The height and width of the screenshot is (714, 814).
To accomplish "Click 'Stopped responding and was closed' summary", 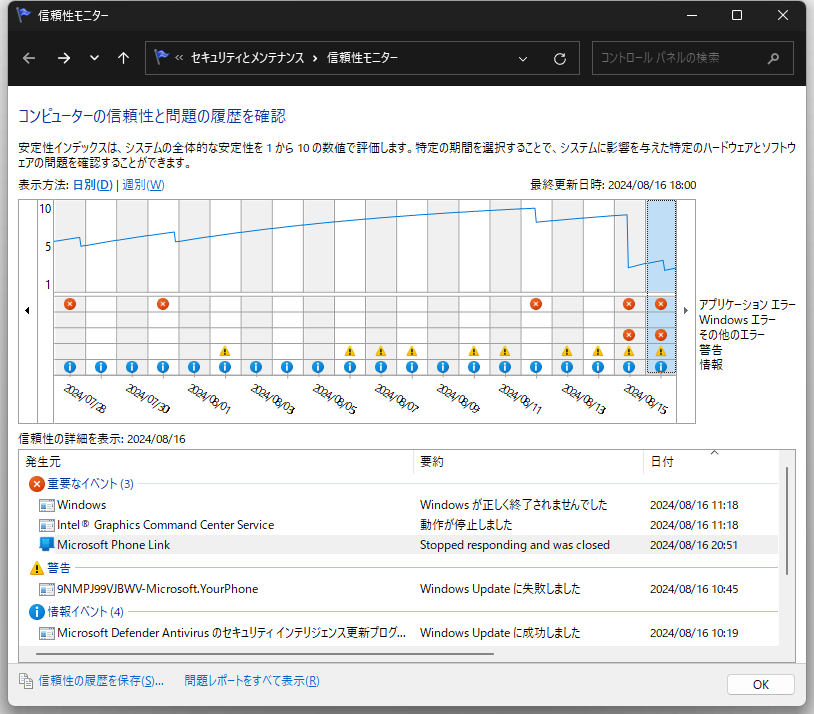I will [514, 545].
